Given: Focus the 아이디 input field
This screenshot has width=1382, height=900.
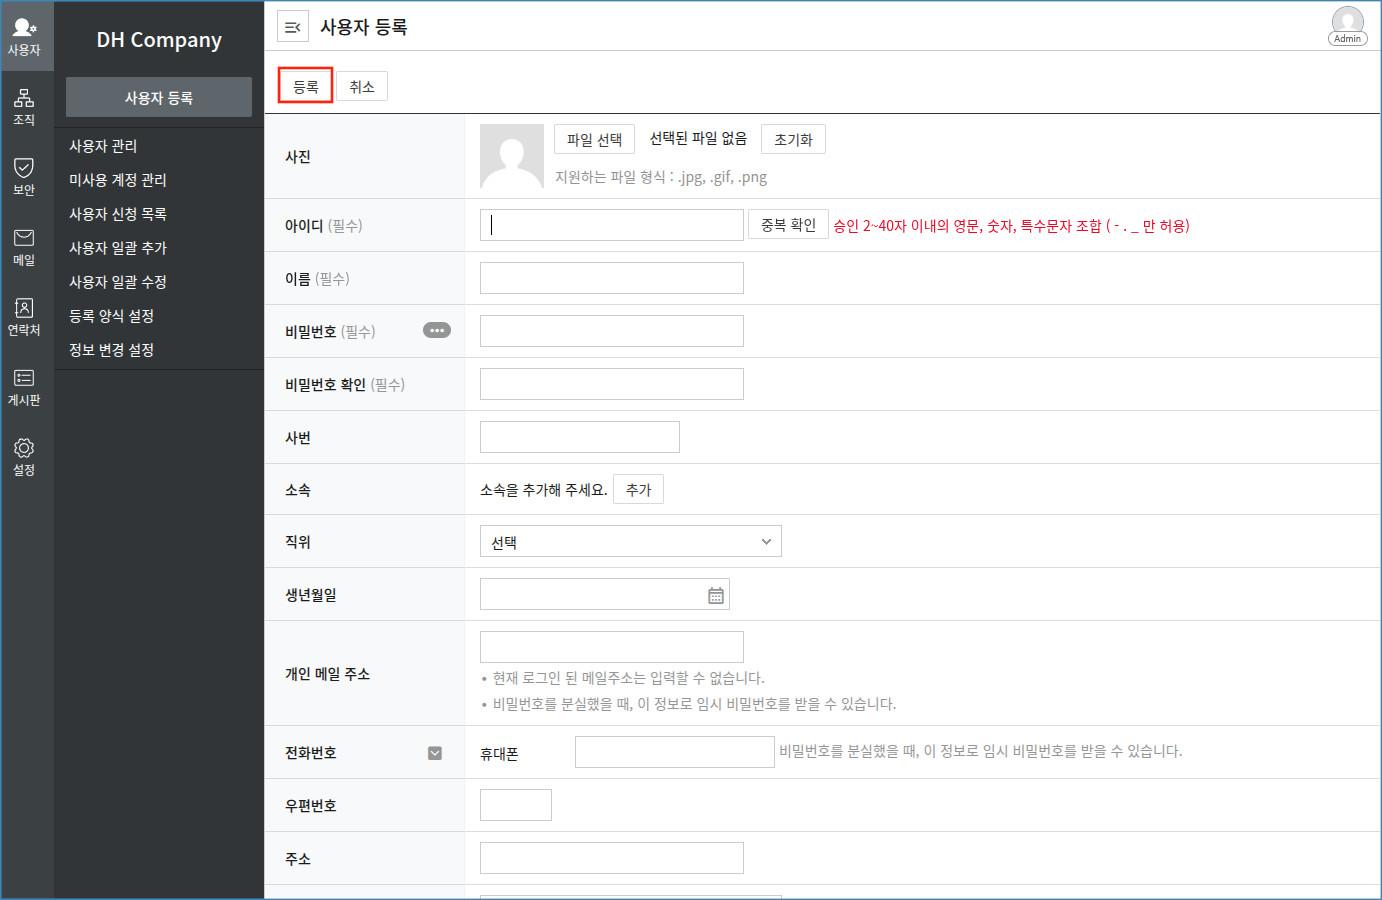Looking at the screenshot, I should pyautogui.click(x=611, y=225).
